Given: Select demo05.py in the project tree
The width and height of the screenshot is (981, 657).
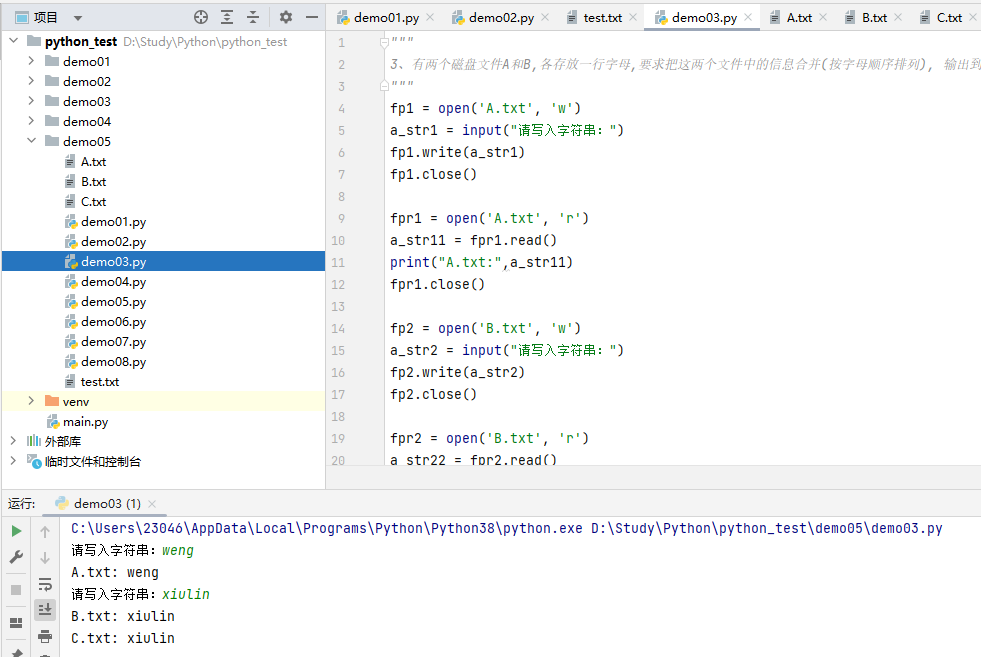Looking at the screenshot, I should [x=113, y=302].
